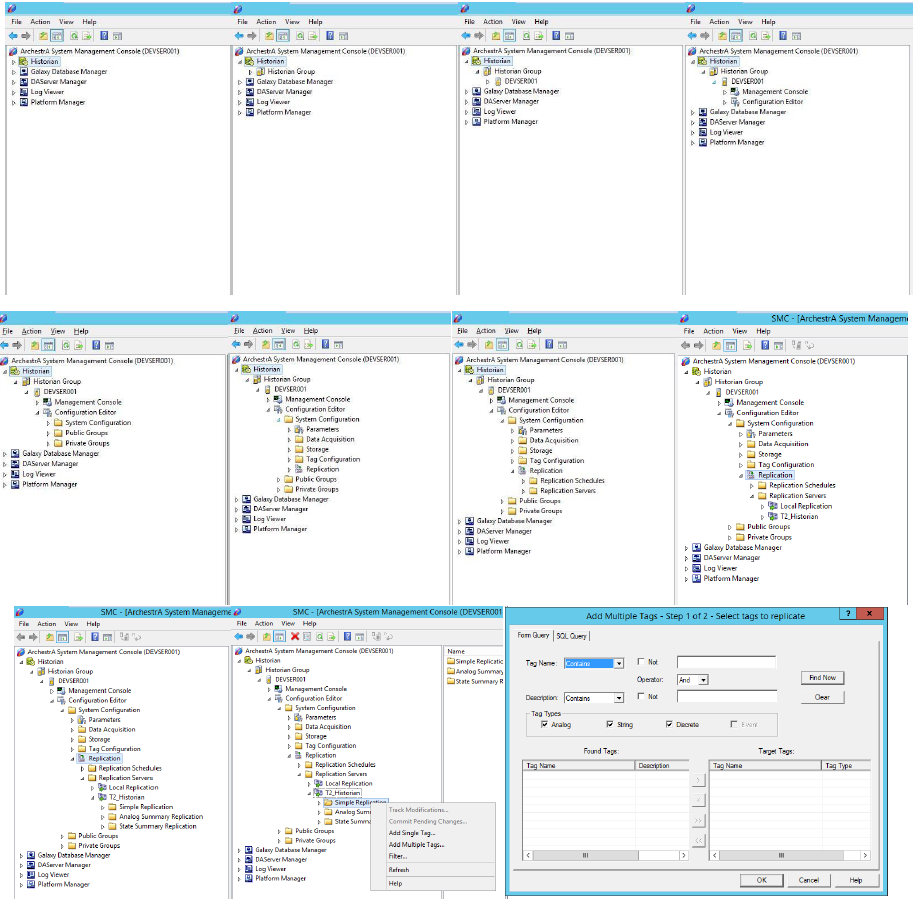The width and height of the screenshot is (921, 910).
Task: Click the Found Tags horizontal scrollbar
Action: pos(583,855)
